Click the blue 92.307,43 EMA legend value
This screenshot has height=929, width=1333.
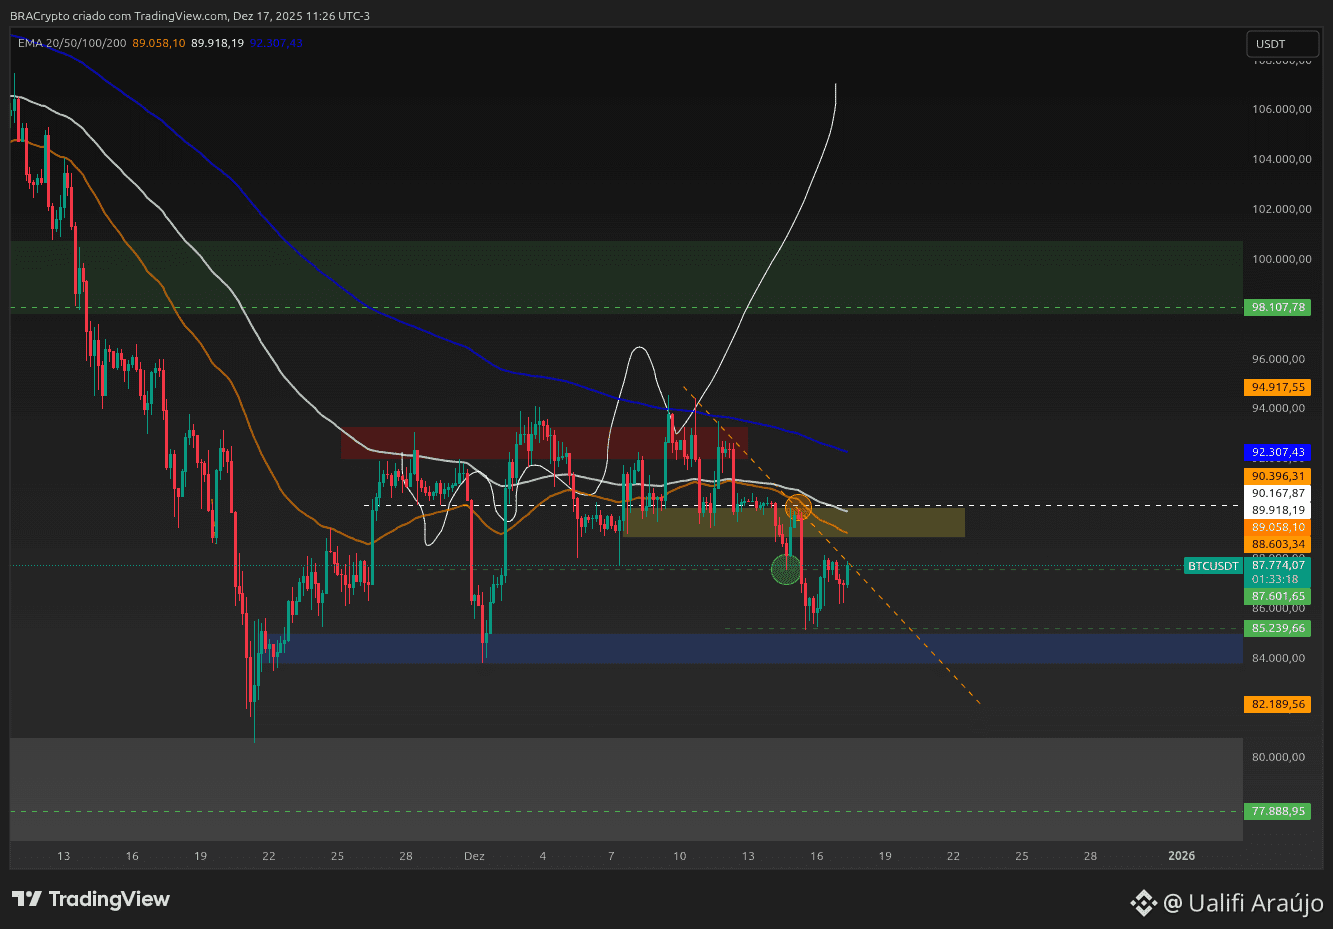tap(276, 43)
